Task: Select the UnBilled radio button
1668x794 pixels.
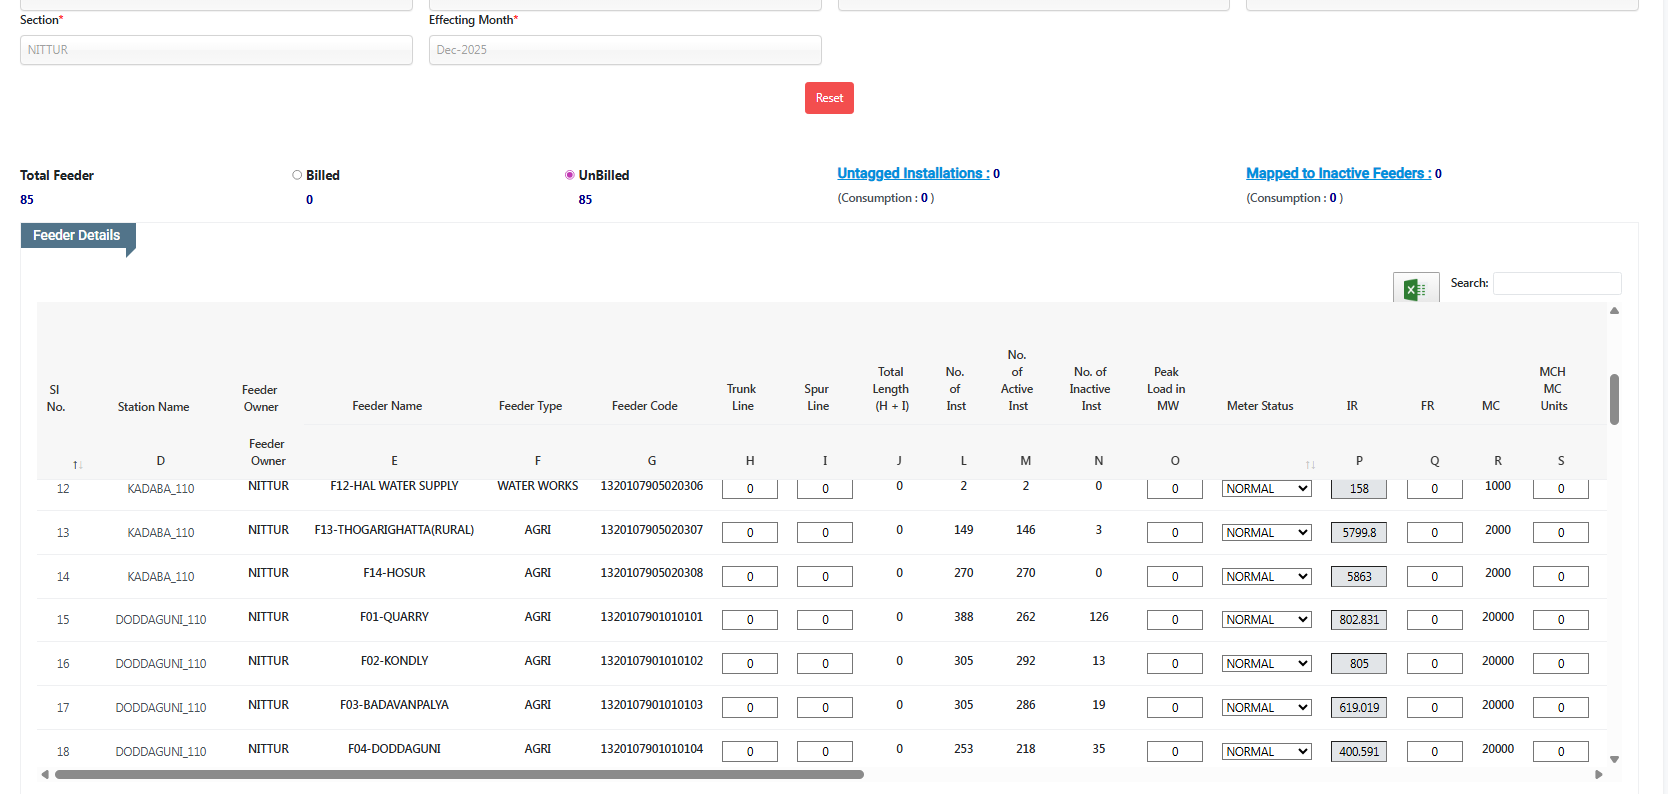Action: click(x=570, y=175)
